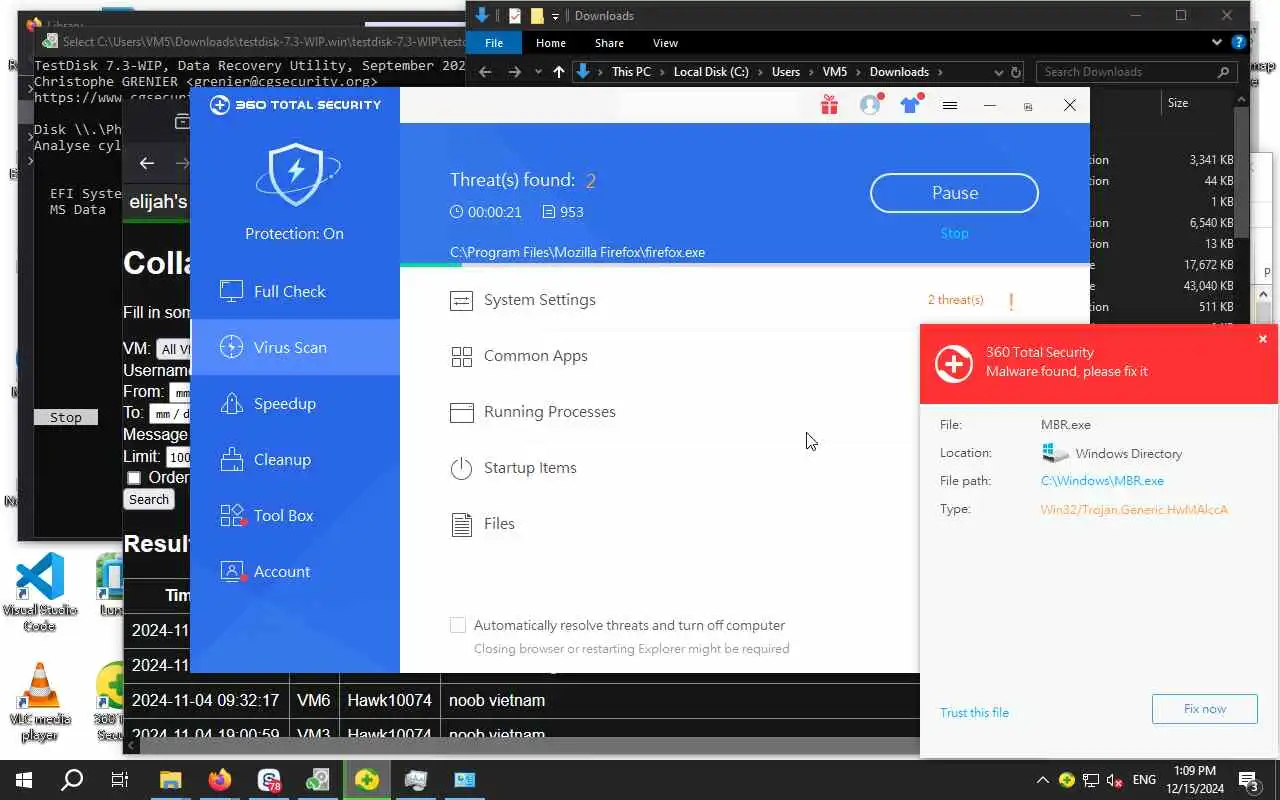Open the gift box icon in 360 title bar
Viewport: 1280px width, 800px height.
[829, 105]
